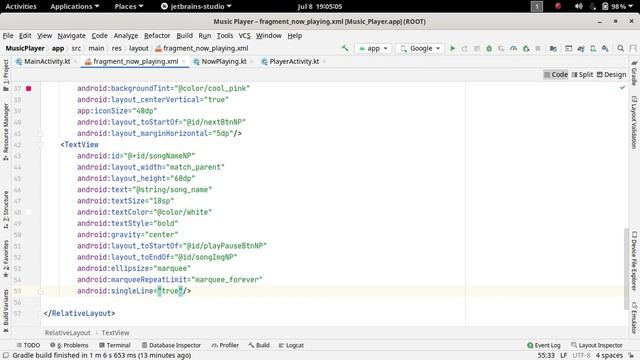The image size is (640, 360).
Task: Click the system volume icon
Action: tap(578, 6)
